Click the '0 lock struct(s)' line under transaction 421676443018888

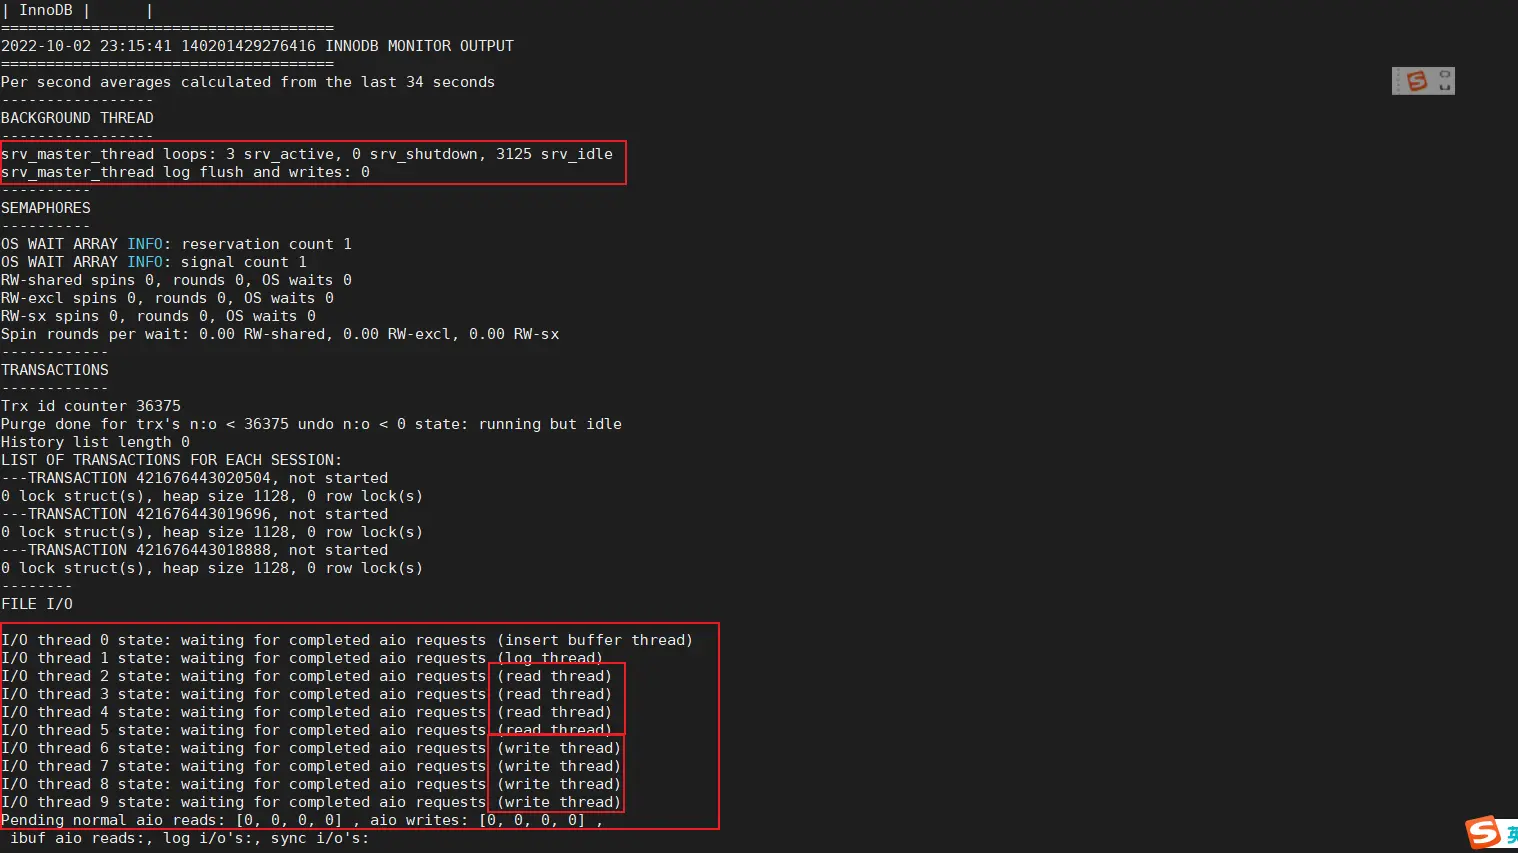(212, 568)
